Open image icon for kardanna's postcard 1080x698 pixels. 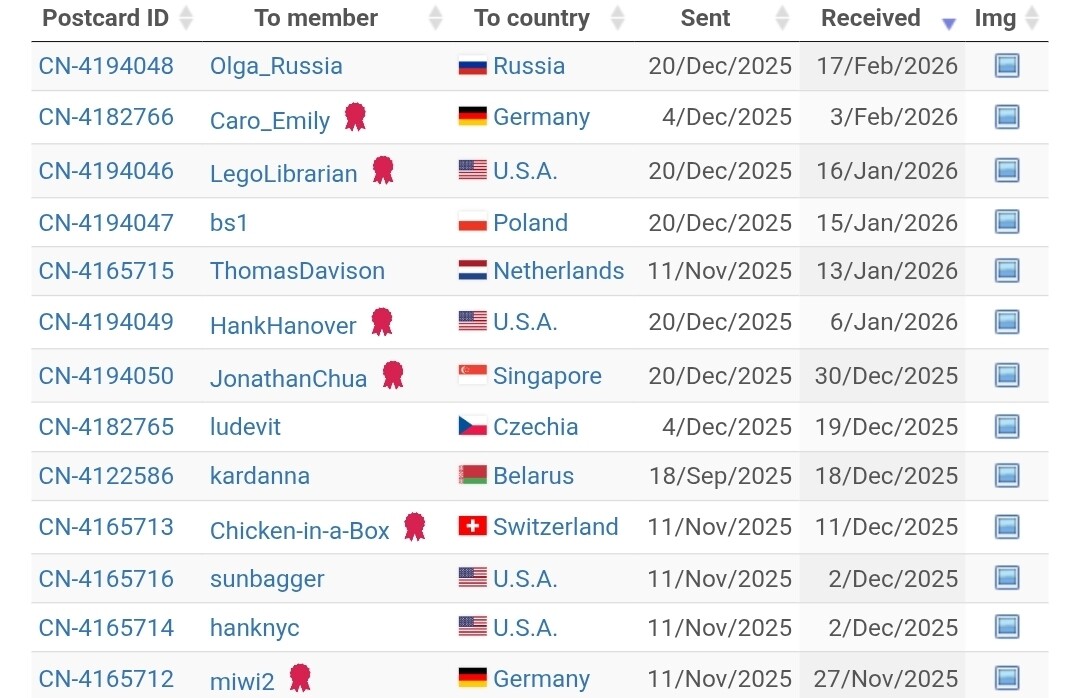pos(1007,475)
